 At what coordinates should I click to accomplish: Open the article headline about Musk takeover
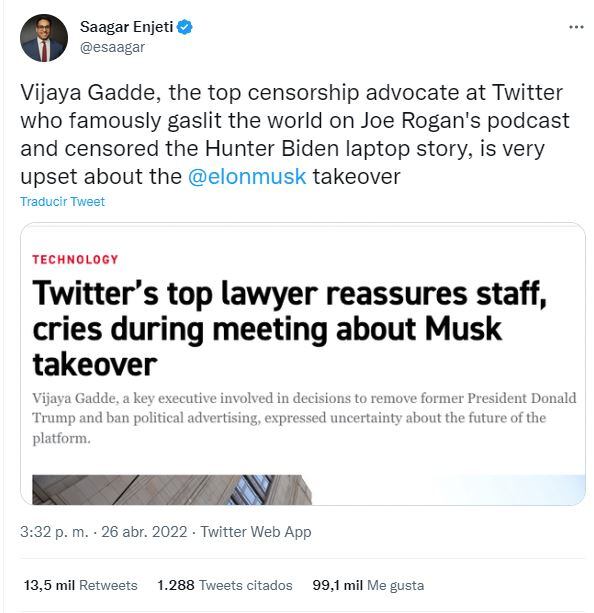[x=289, y=328]
